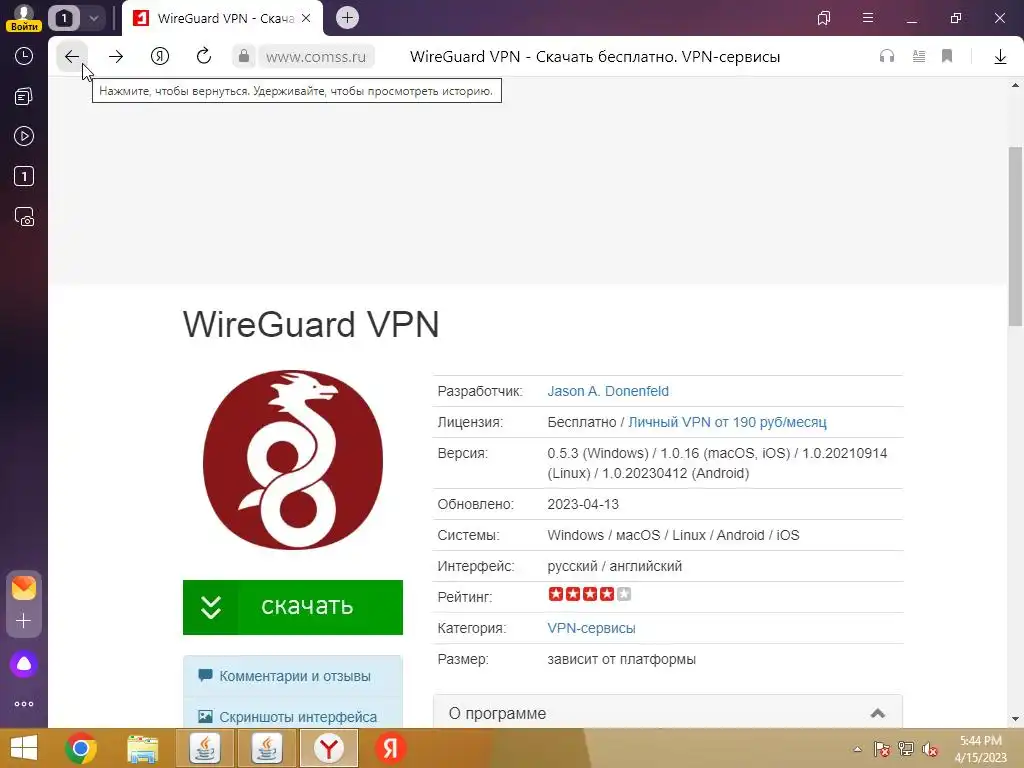Viewport: 1024px width, 768px height.
Task: Click the text русский / английский
Action: click(x=615, y=566)
